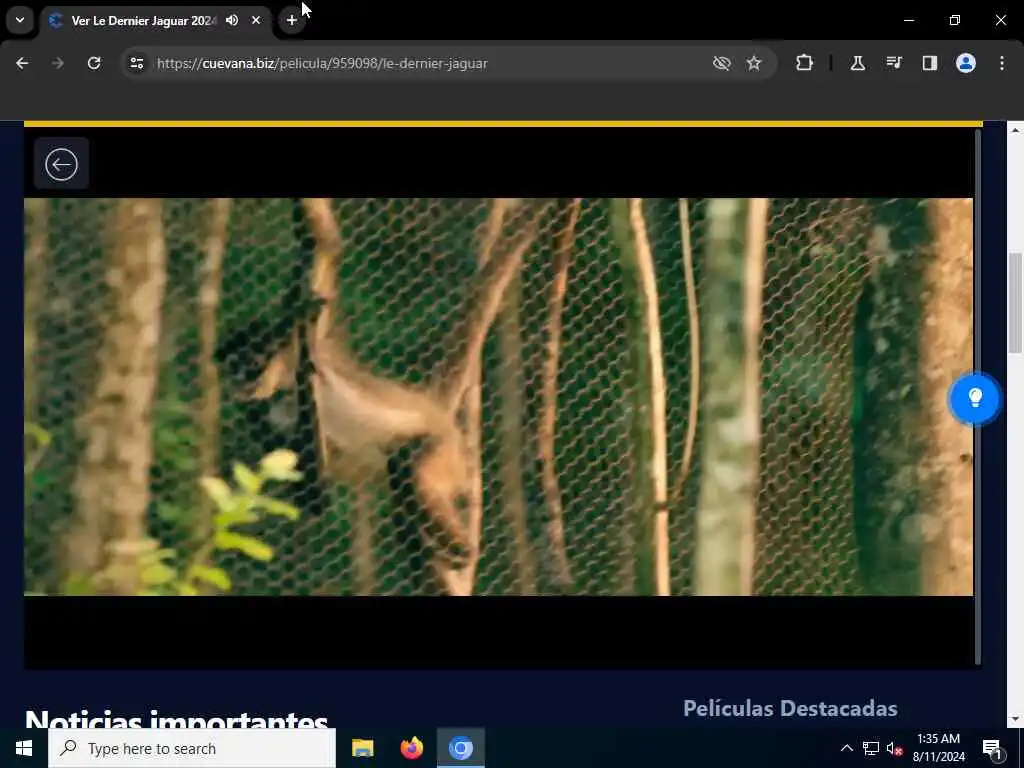The width and height of the screenshot is (1024, 768).
Task: Click the Películas Destacadas heading
Action: [790, 709]
